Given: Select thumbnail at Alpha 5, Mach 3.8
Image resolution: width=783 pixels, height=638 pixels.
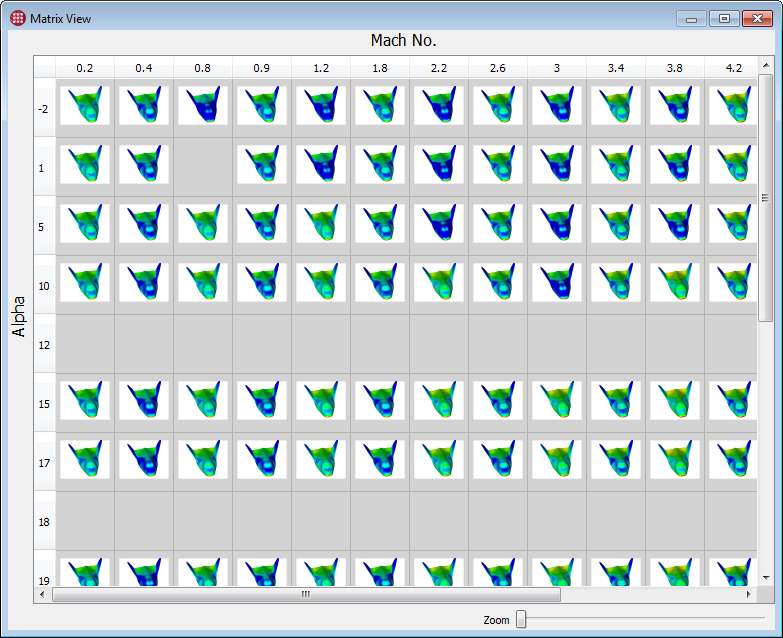Looking at the screenshot, I should pos(674,223).
